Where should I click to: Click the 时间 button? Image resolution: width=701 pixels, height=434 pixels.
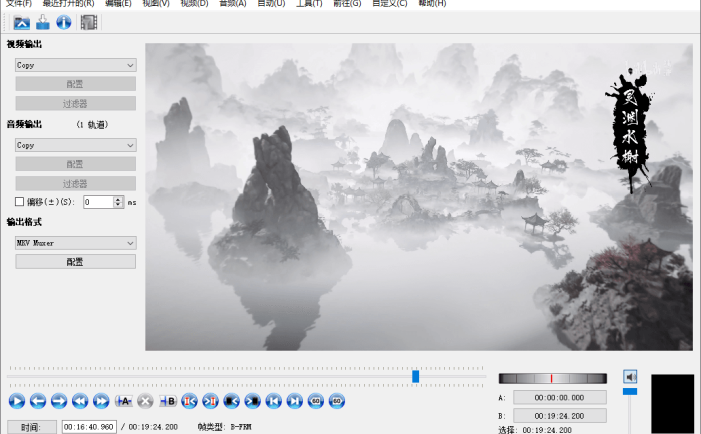(x=32, y=427)
